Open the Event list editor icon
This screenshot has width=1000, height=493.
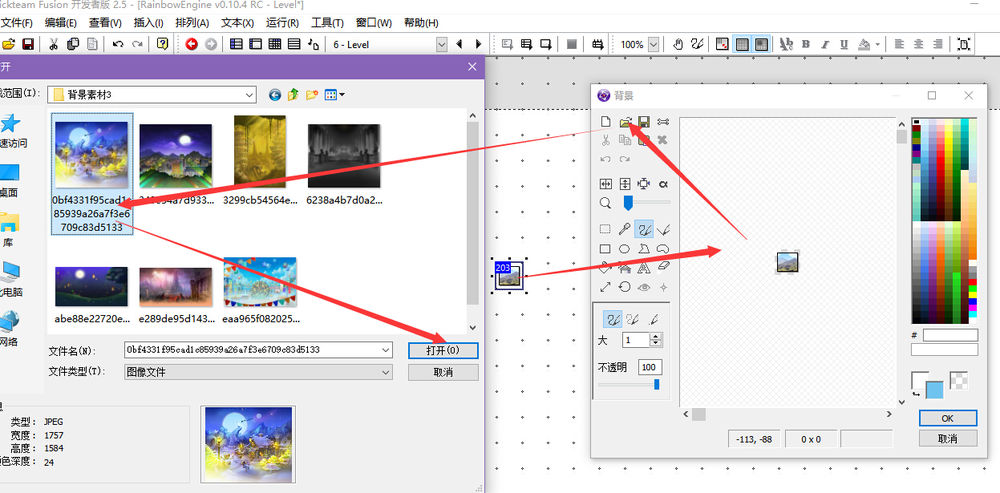point(294,44)
